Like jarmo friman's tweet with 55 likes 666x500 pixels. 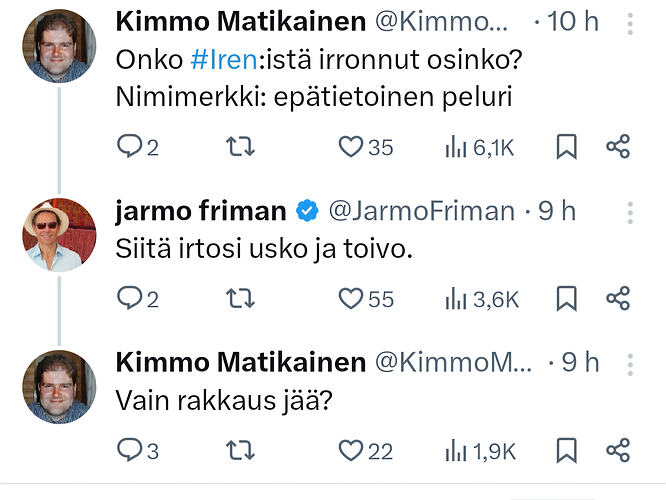coord(350,298)
